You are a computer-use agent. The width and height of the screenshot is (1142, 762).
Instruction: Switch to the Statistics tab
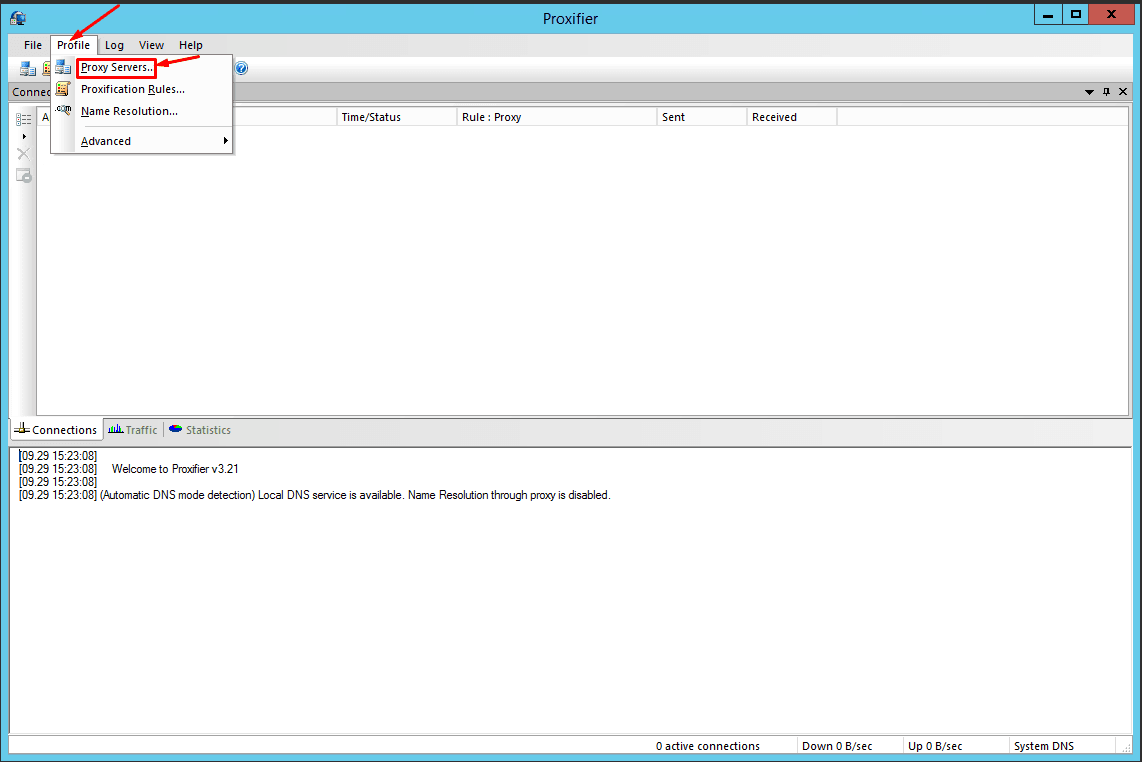coord(200,430)
